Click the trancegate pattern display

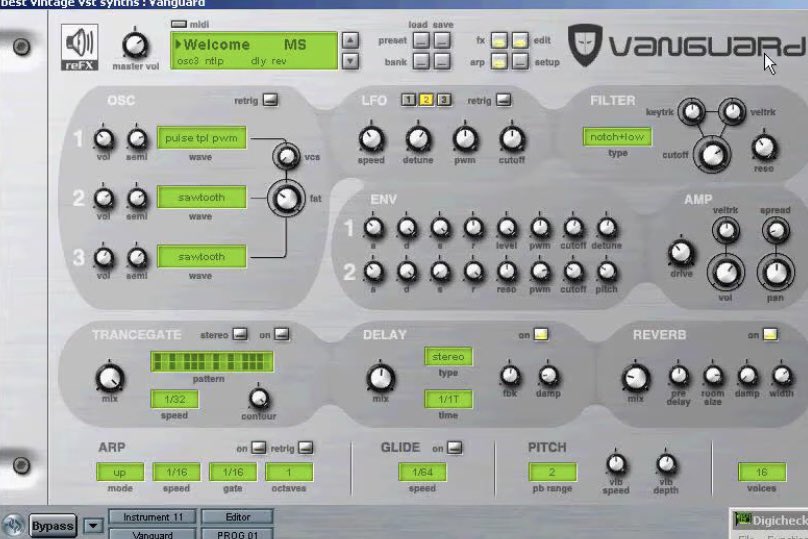point(212,362)
